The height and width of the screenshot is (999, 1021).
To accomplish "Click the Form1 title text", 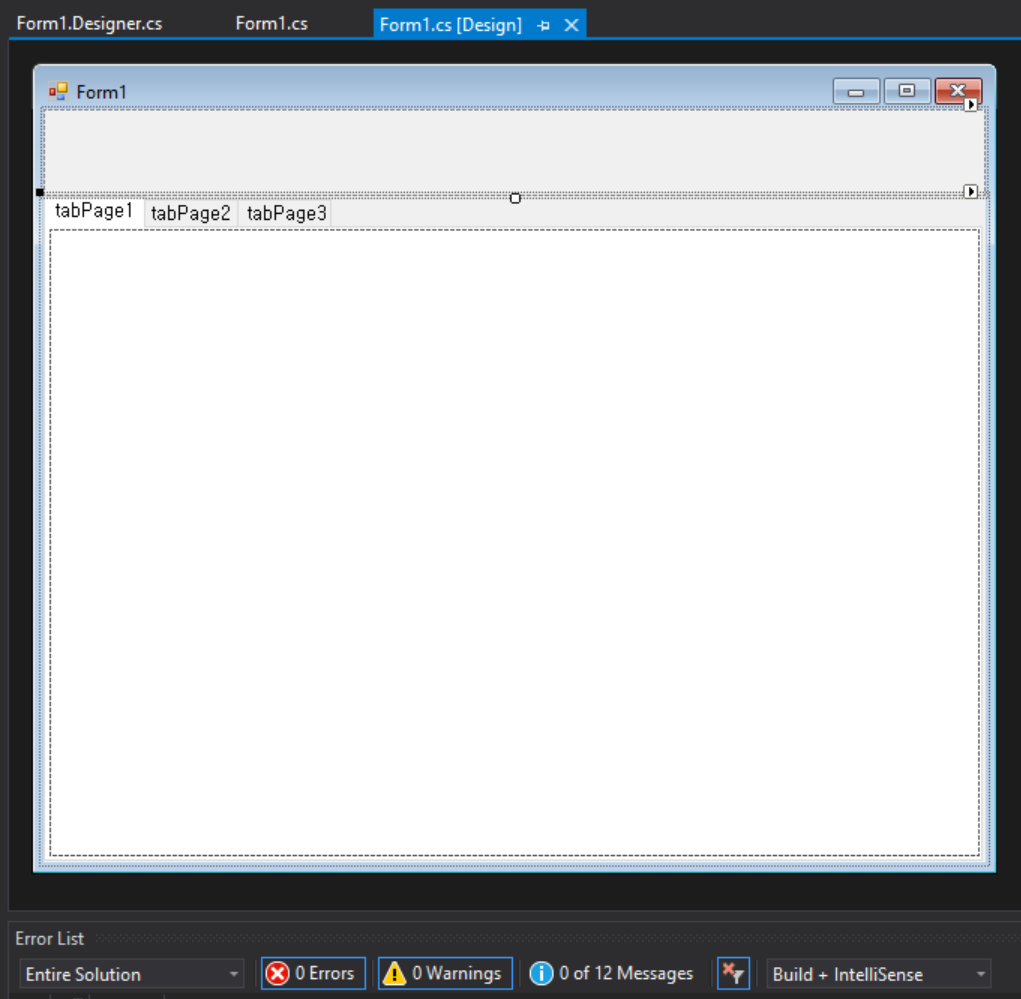I will 102,92.
